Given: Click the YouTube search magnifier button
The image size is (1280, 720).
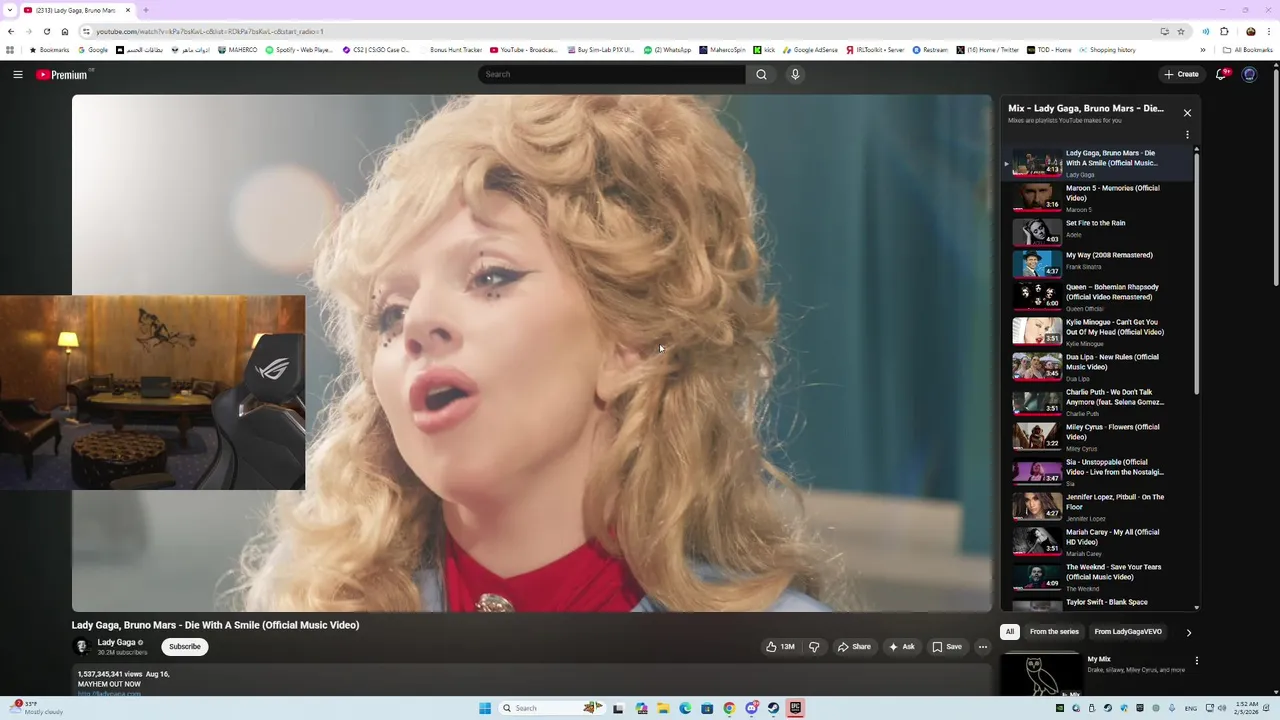Looking at the screenshot, I should pyautogui.click(x=761, y=74).
